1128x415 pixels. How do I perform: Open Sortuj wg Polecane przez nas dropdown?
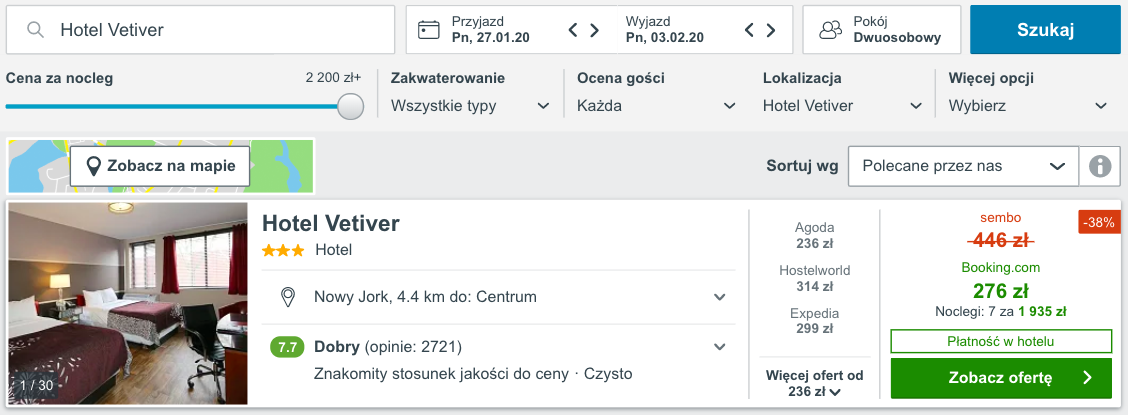click(x=964, y=166)
